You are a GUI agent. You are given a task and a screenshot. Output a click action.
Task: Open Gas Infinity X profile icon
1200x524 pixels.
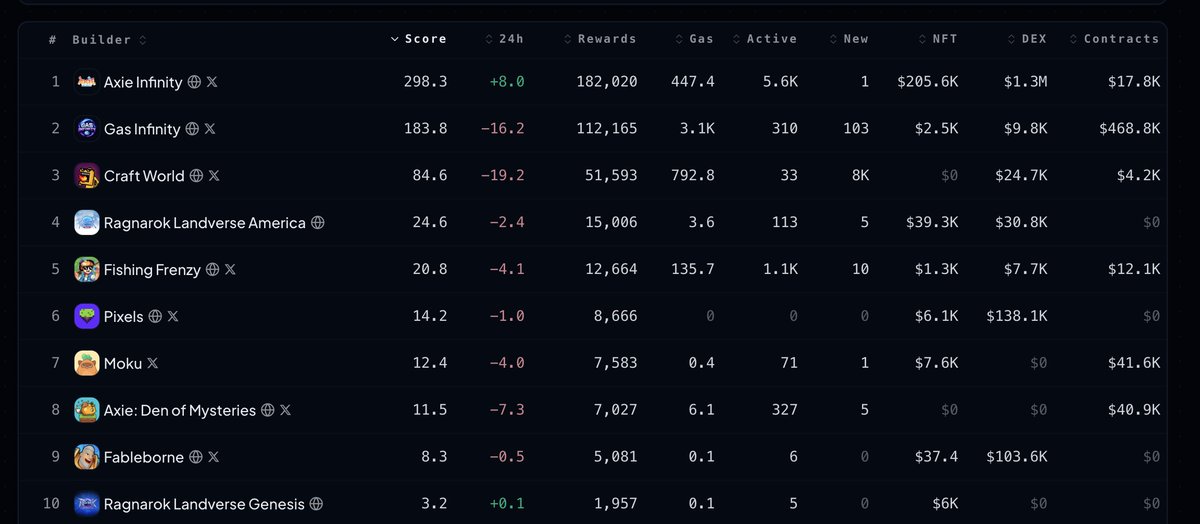click(210, 129)
